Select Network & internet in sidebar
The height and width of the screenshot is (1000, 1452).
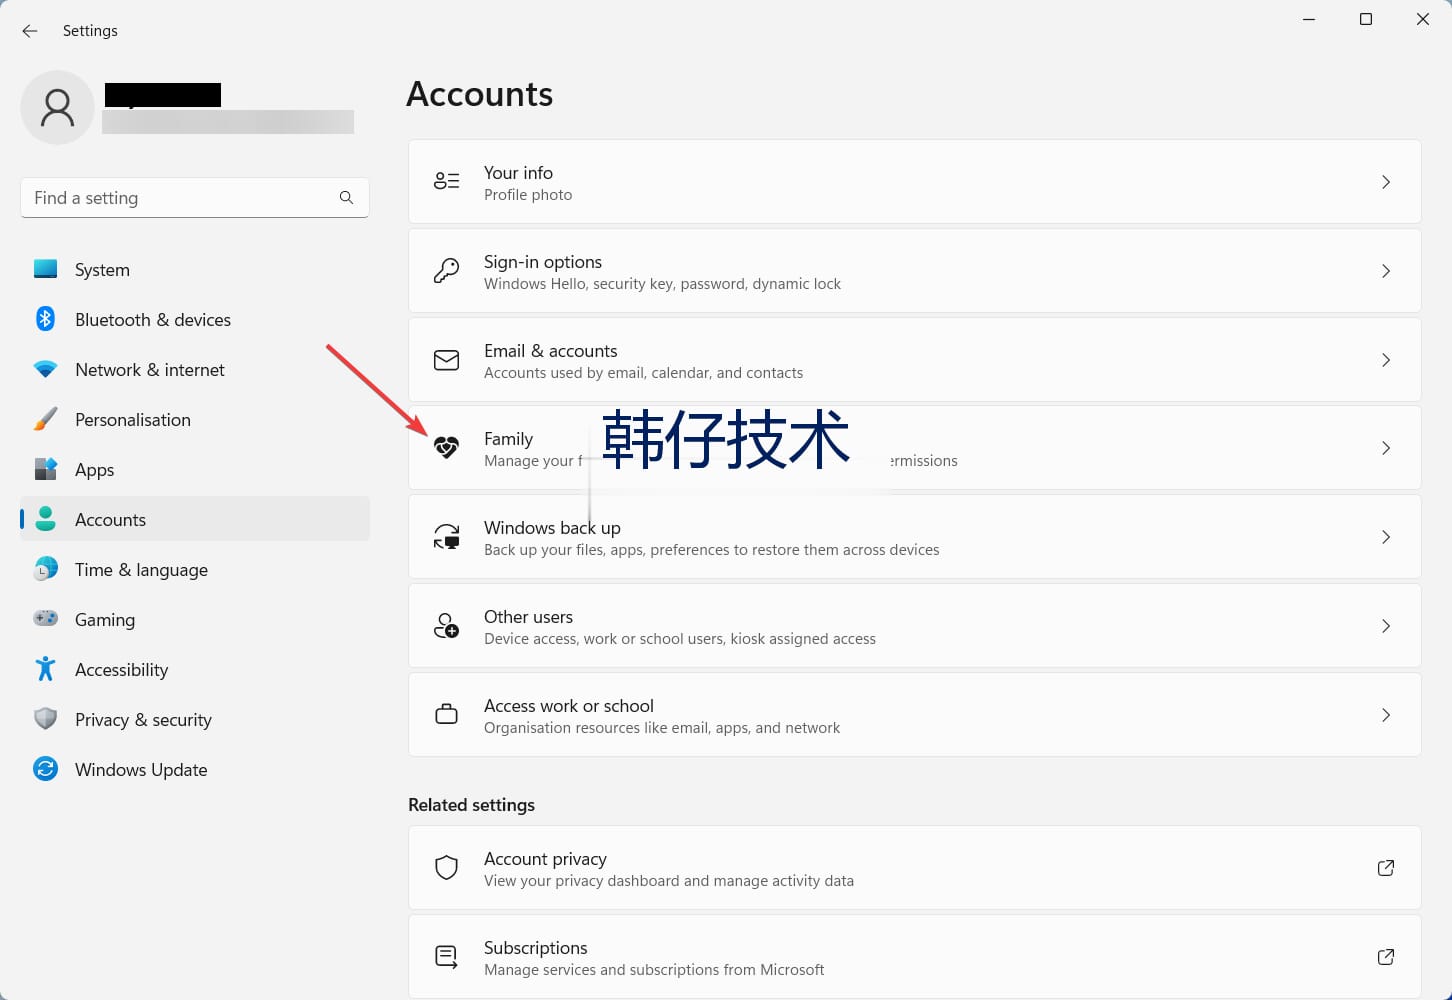pos(195,370)
